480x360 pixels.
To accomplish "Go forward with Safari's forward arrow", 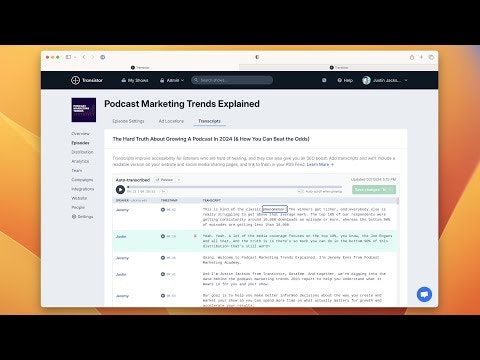I will pyautogui.click(x=92, y=57).
